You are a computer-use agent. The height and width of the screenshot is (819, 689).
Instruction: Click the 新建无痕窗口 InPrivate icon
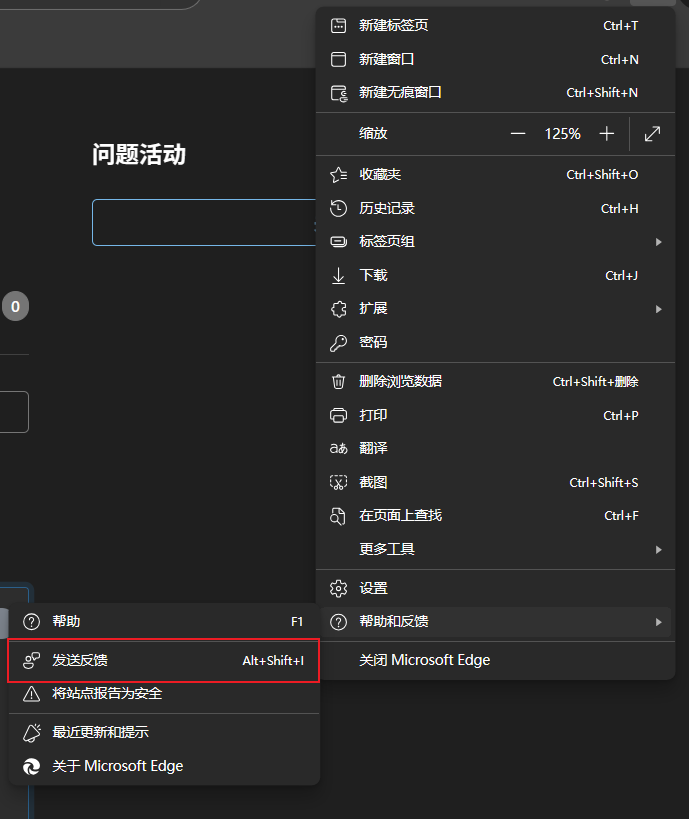coord(339,93)
